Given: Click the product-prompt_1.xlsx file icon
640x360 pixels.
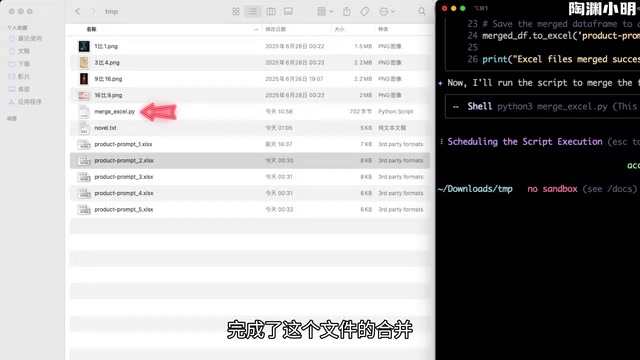Looking at the screenshot, I should (x=84, y=144).
